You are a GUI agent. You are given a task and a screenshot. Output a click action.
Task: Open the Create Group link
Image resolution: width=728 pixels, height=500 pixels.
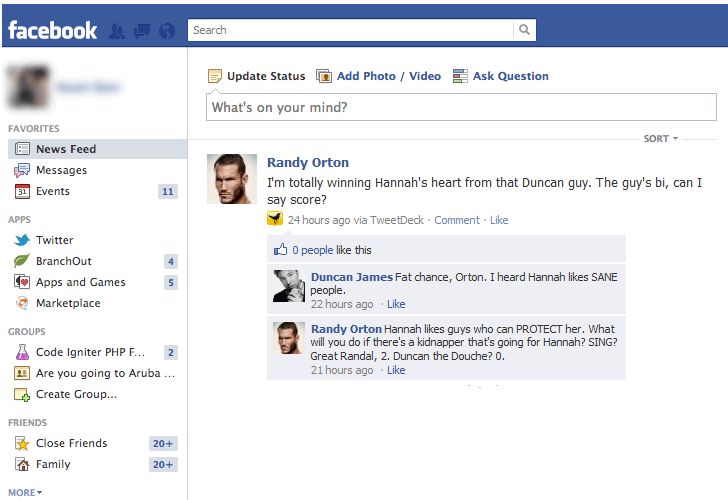tap(76, 394)
